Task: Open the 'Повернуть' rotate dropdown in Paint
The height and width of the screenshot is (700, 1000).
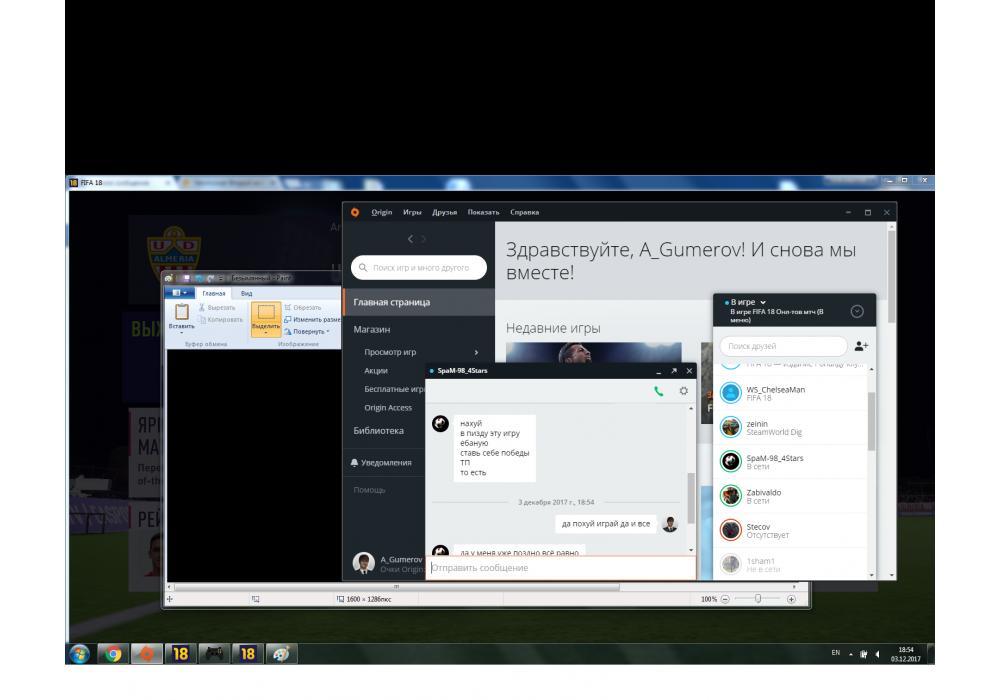Action: (309, 331)
